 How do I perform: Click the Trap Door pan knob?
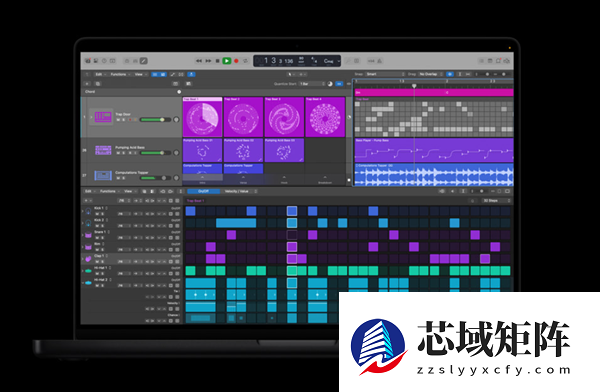click(176, 119)
